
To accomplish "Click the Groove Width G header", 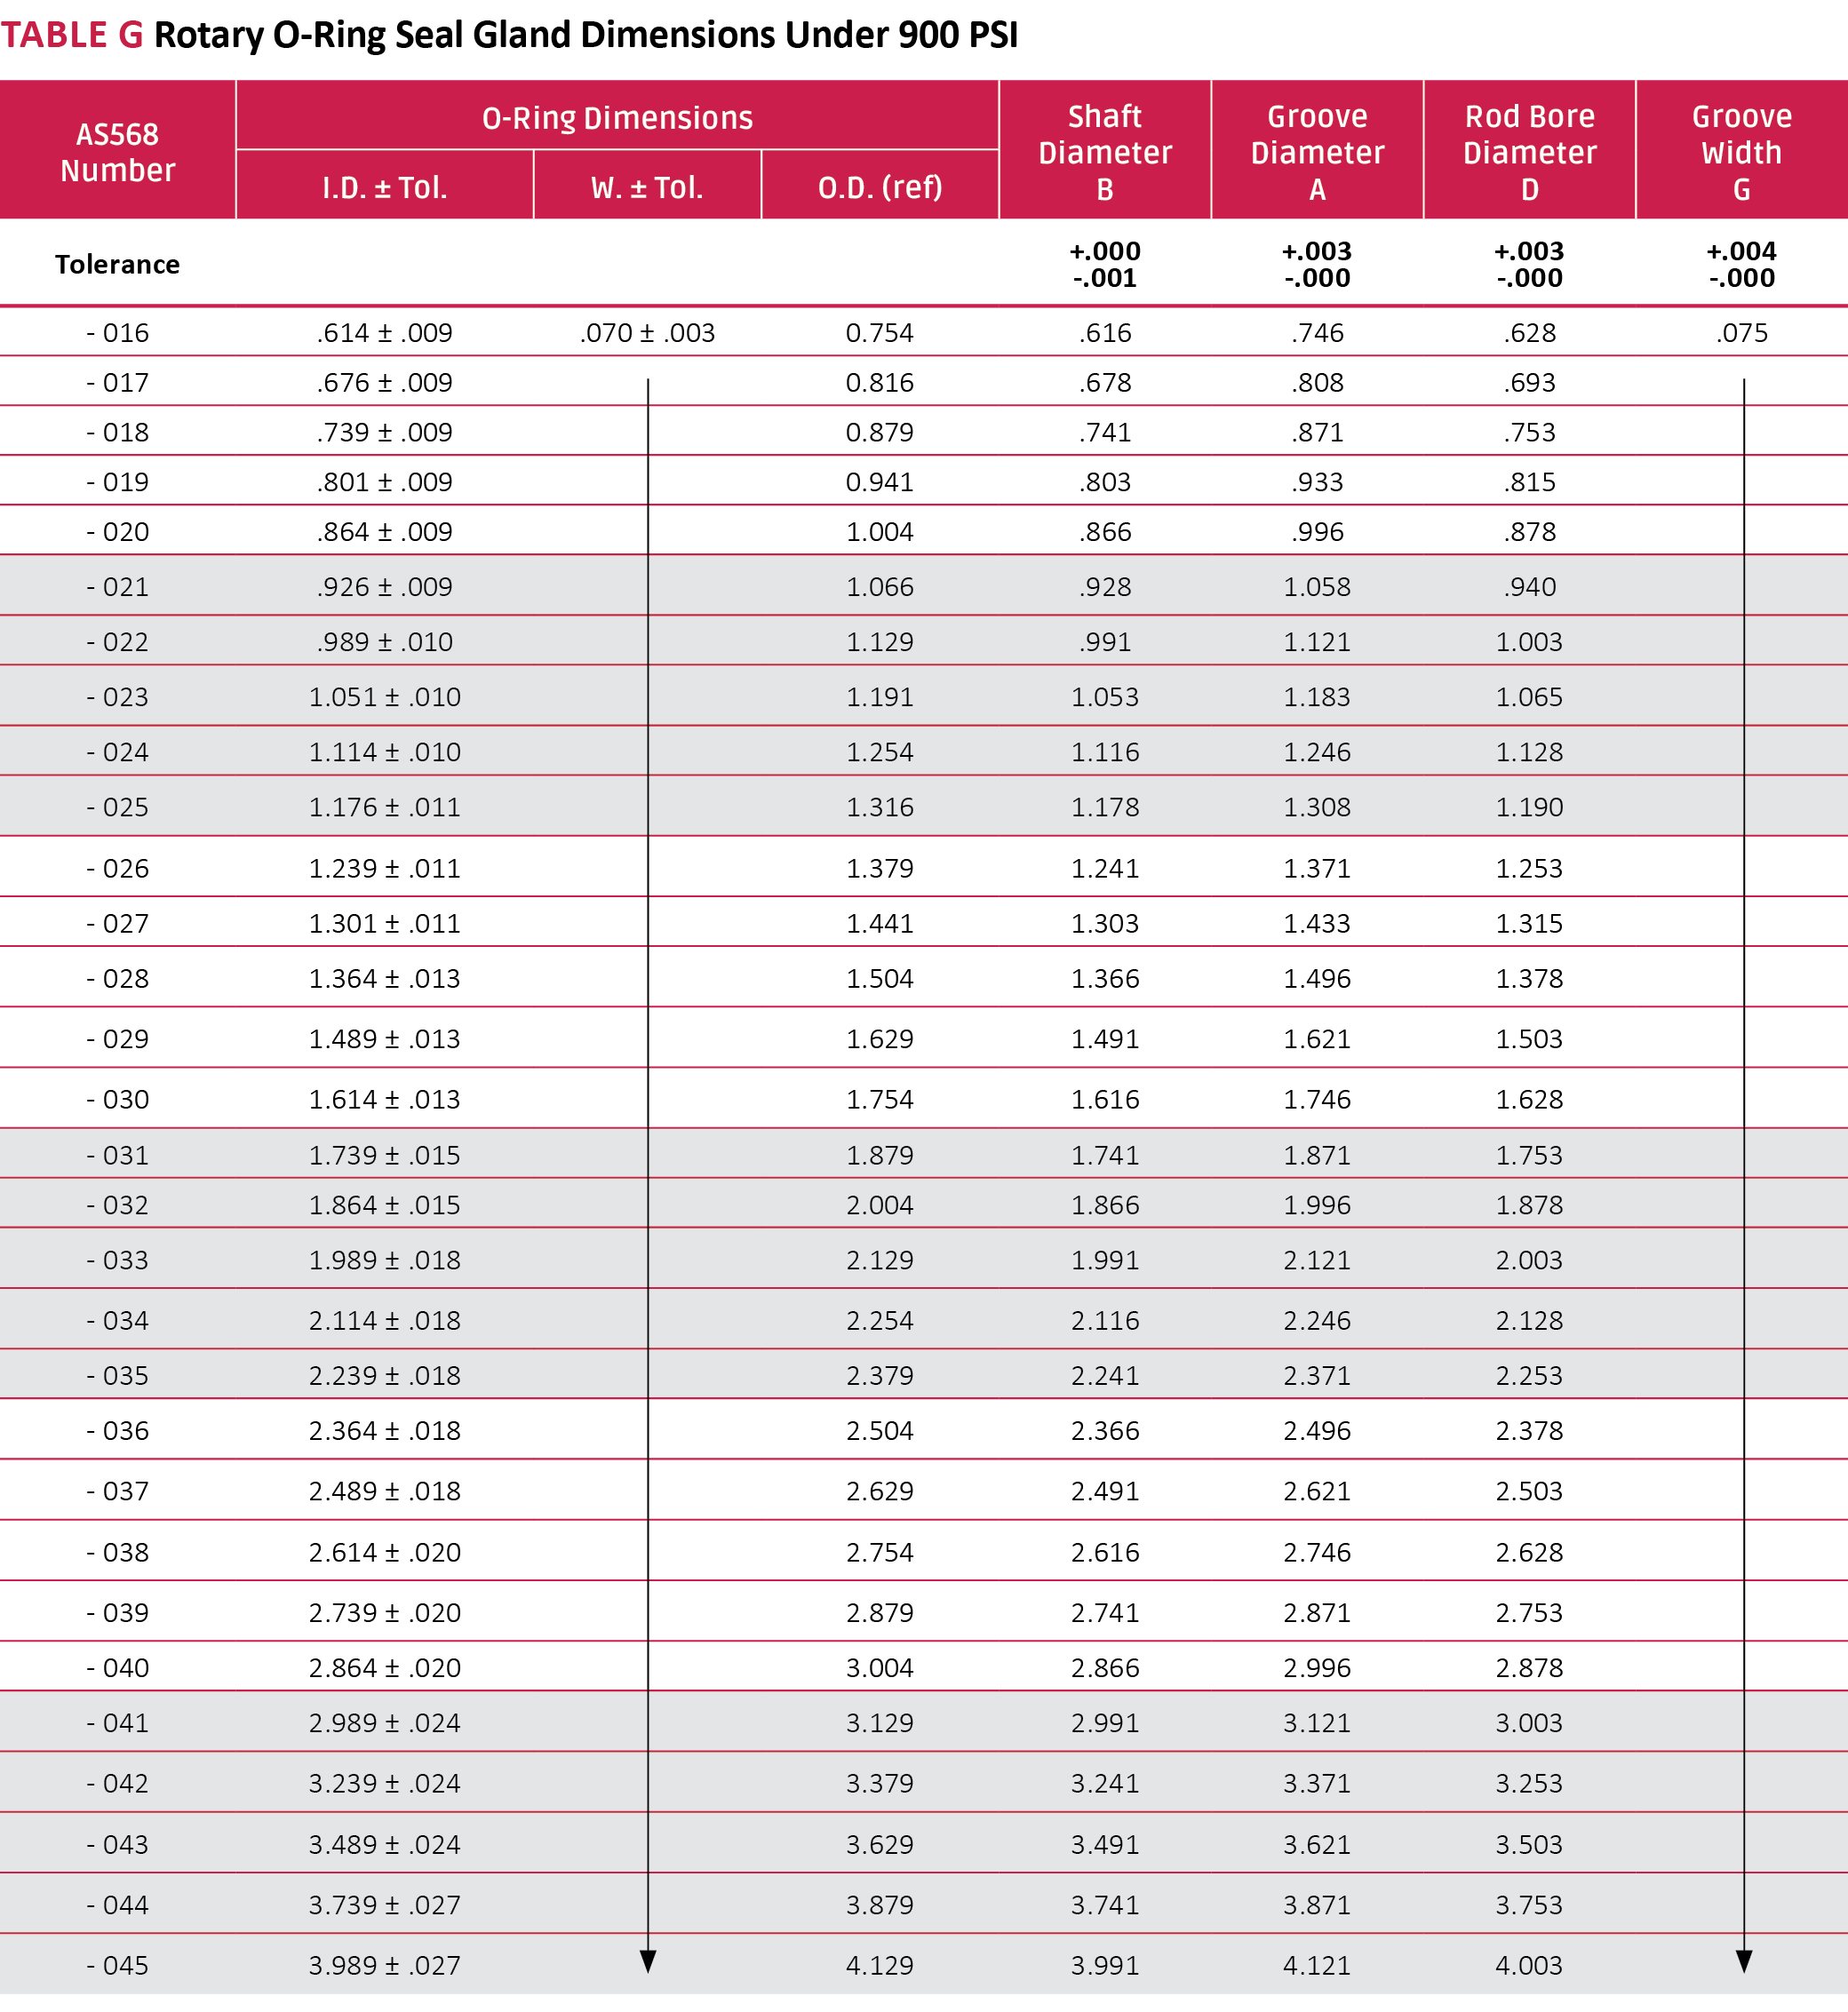I will (x=1741, y=152).
